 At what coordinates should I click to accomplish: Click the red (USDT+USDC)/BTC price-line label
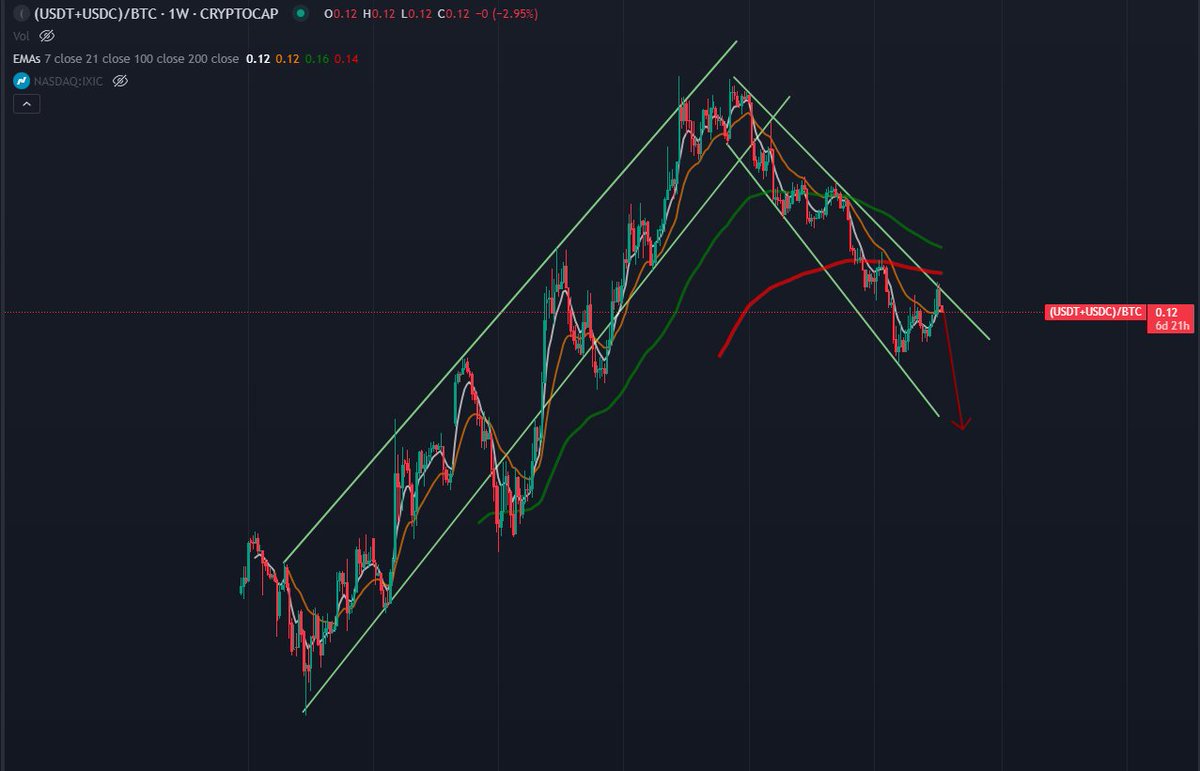[x=1094, y=312]
